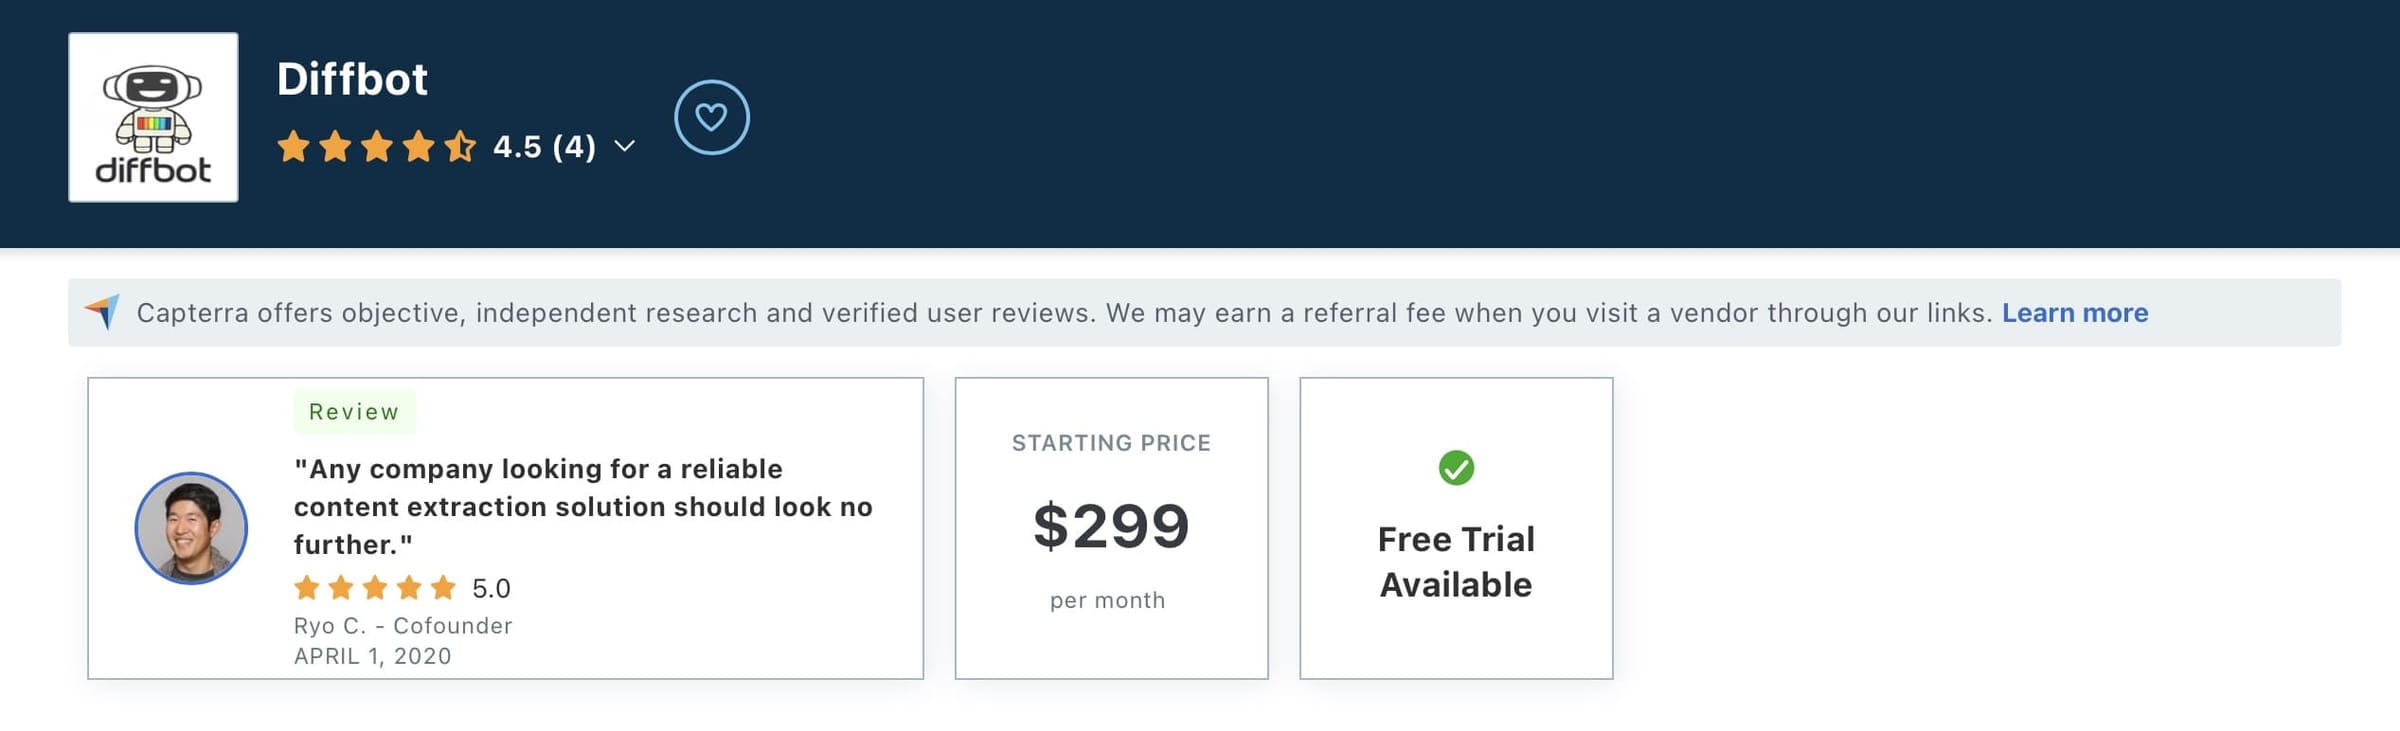Screen dimensions: 2400x731
Task: Click the green Free Trial checkmark icon
Action: click(1456, 468)
